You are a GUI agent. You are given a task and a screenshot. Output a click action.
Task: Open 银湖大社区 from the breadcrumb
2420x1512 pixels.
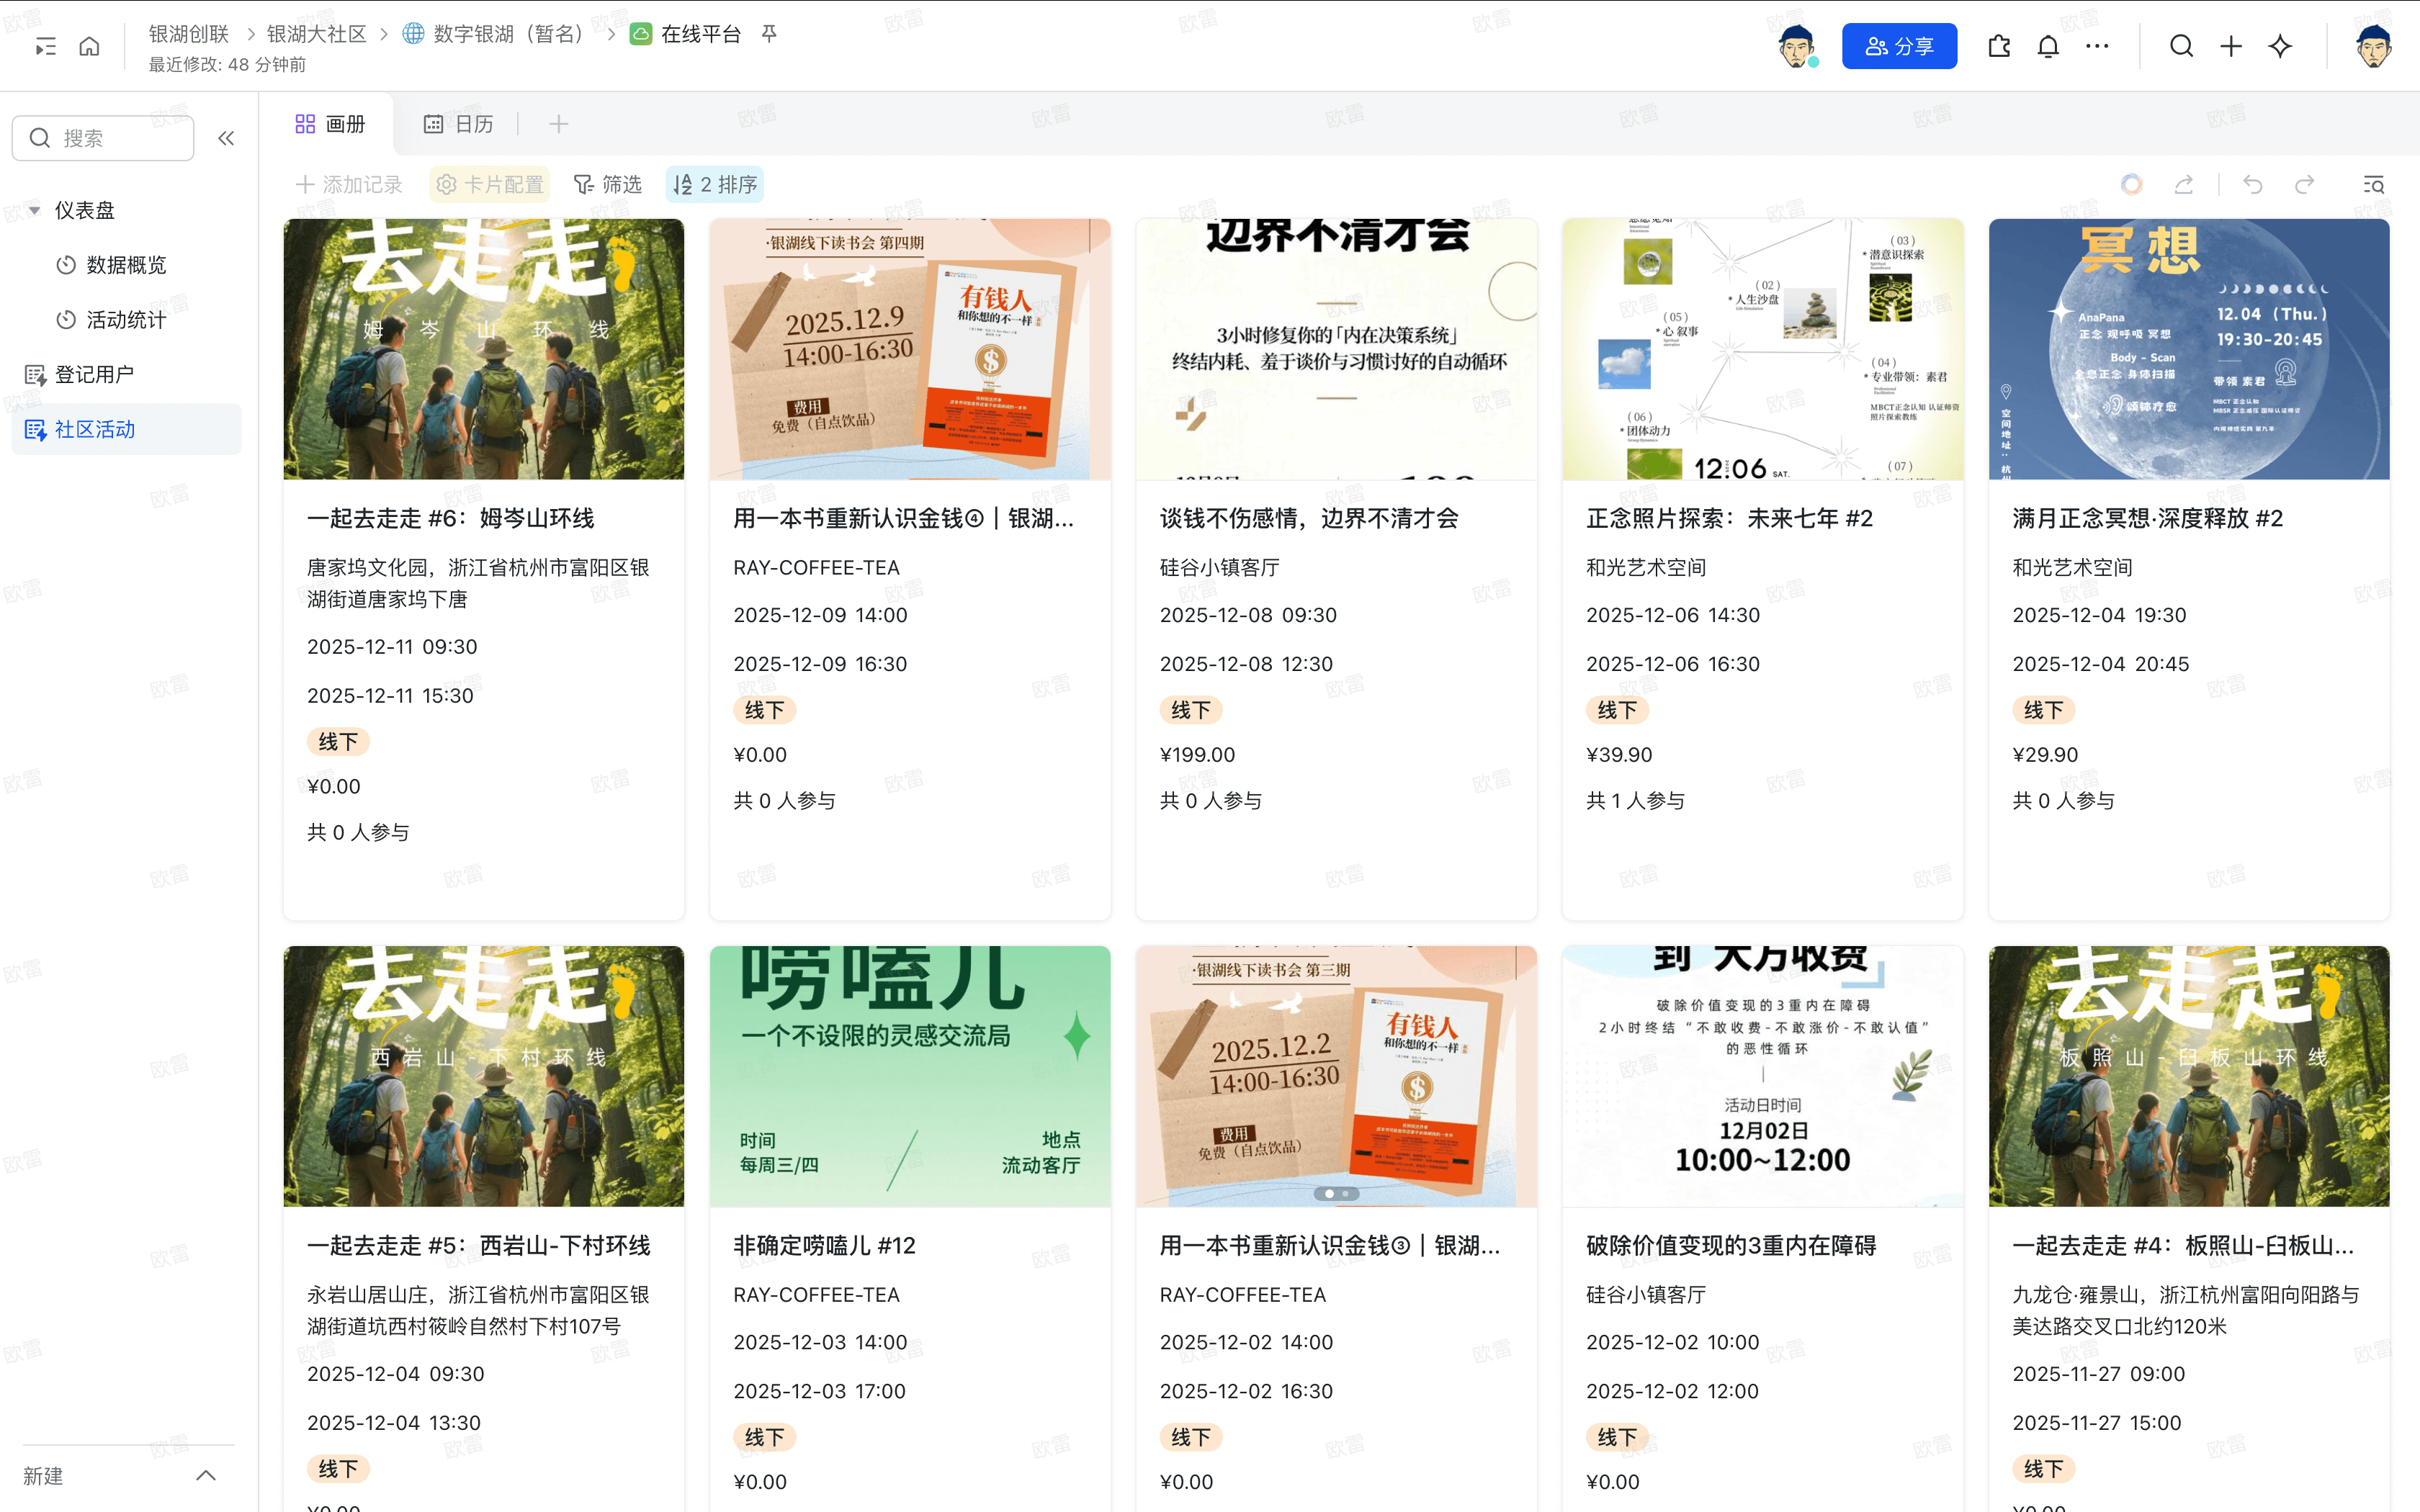[x=315, y=33]
